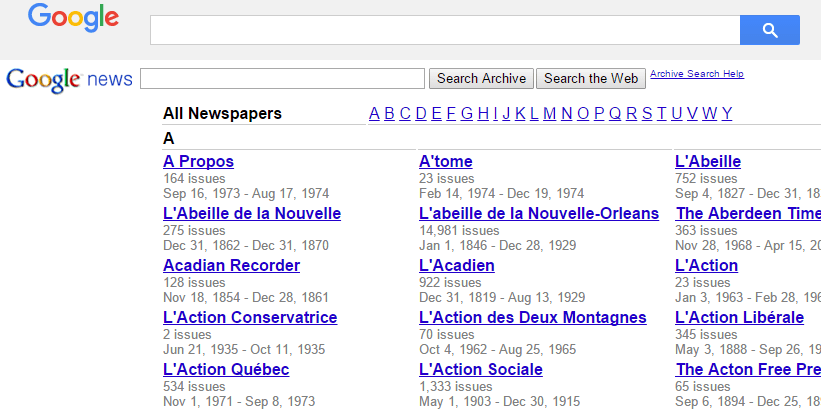821x414 pixels.
Task: Focus the top Google search box
Action: 445,30
